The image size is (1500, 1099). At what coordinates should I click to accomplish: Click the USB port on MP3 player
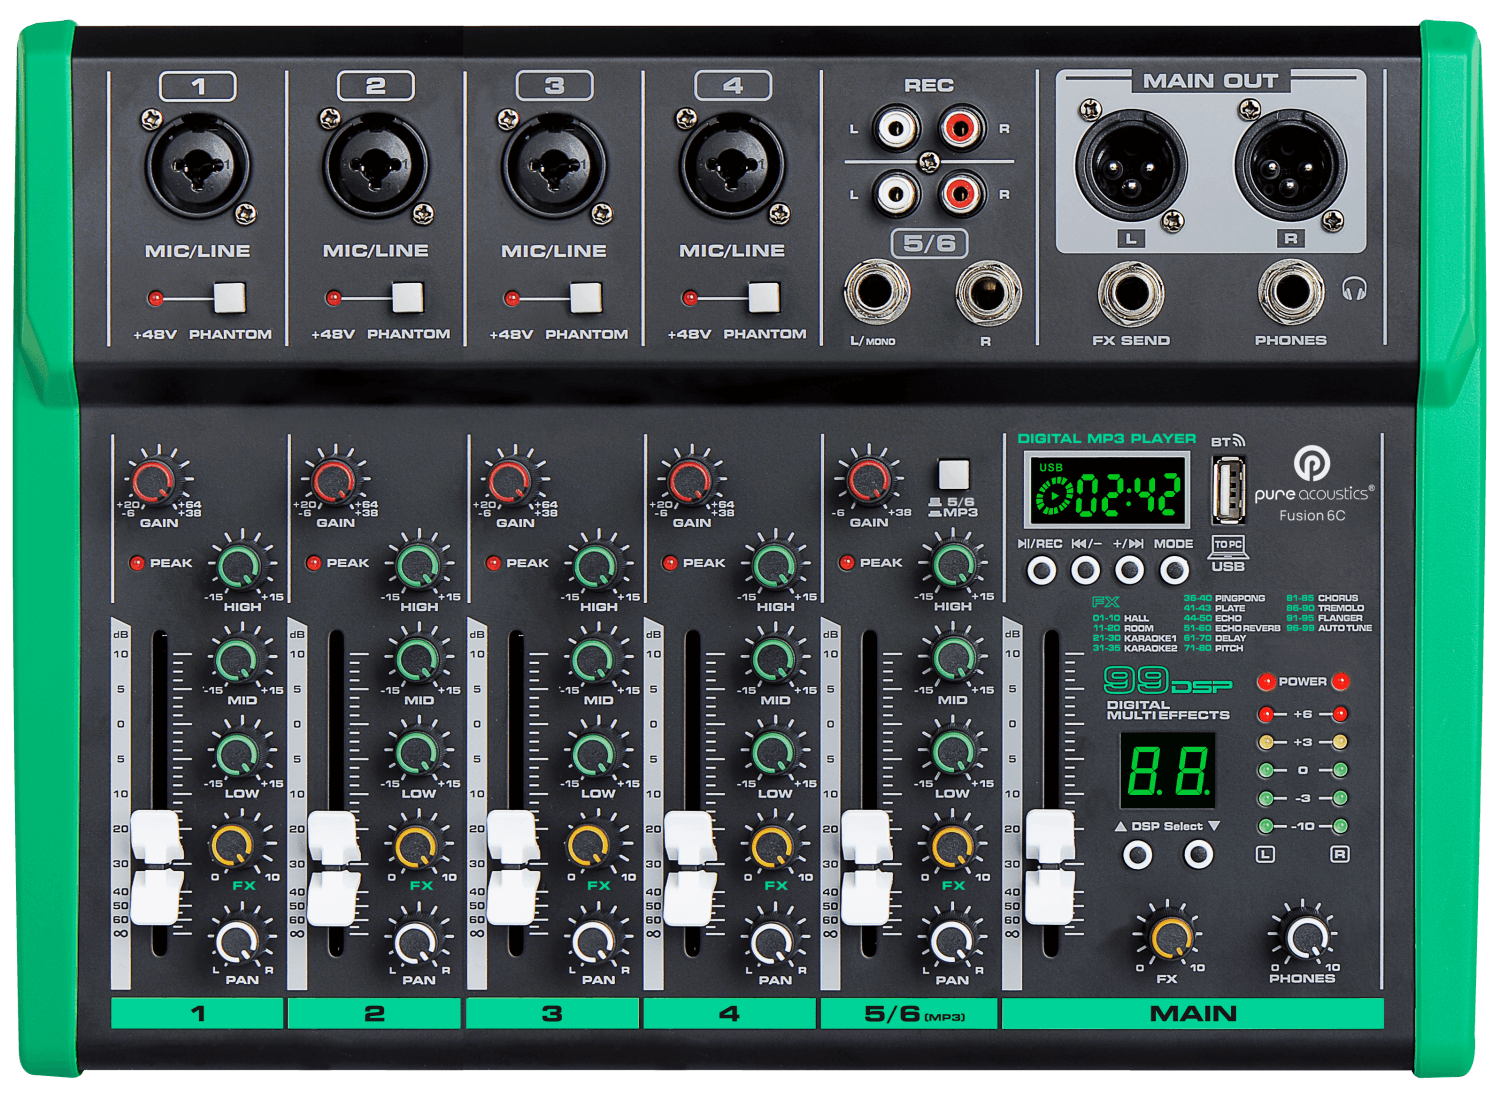click(x=1228, y=489)
